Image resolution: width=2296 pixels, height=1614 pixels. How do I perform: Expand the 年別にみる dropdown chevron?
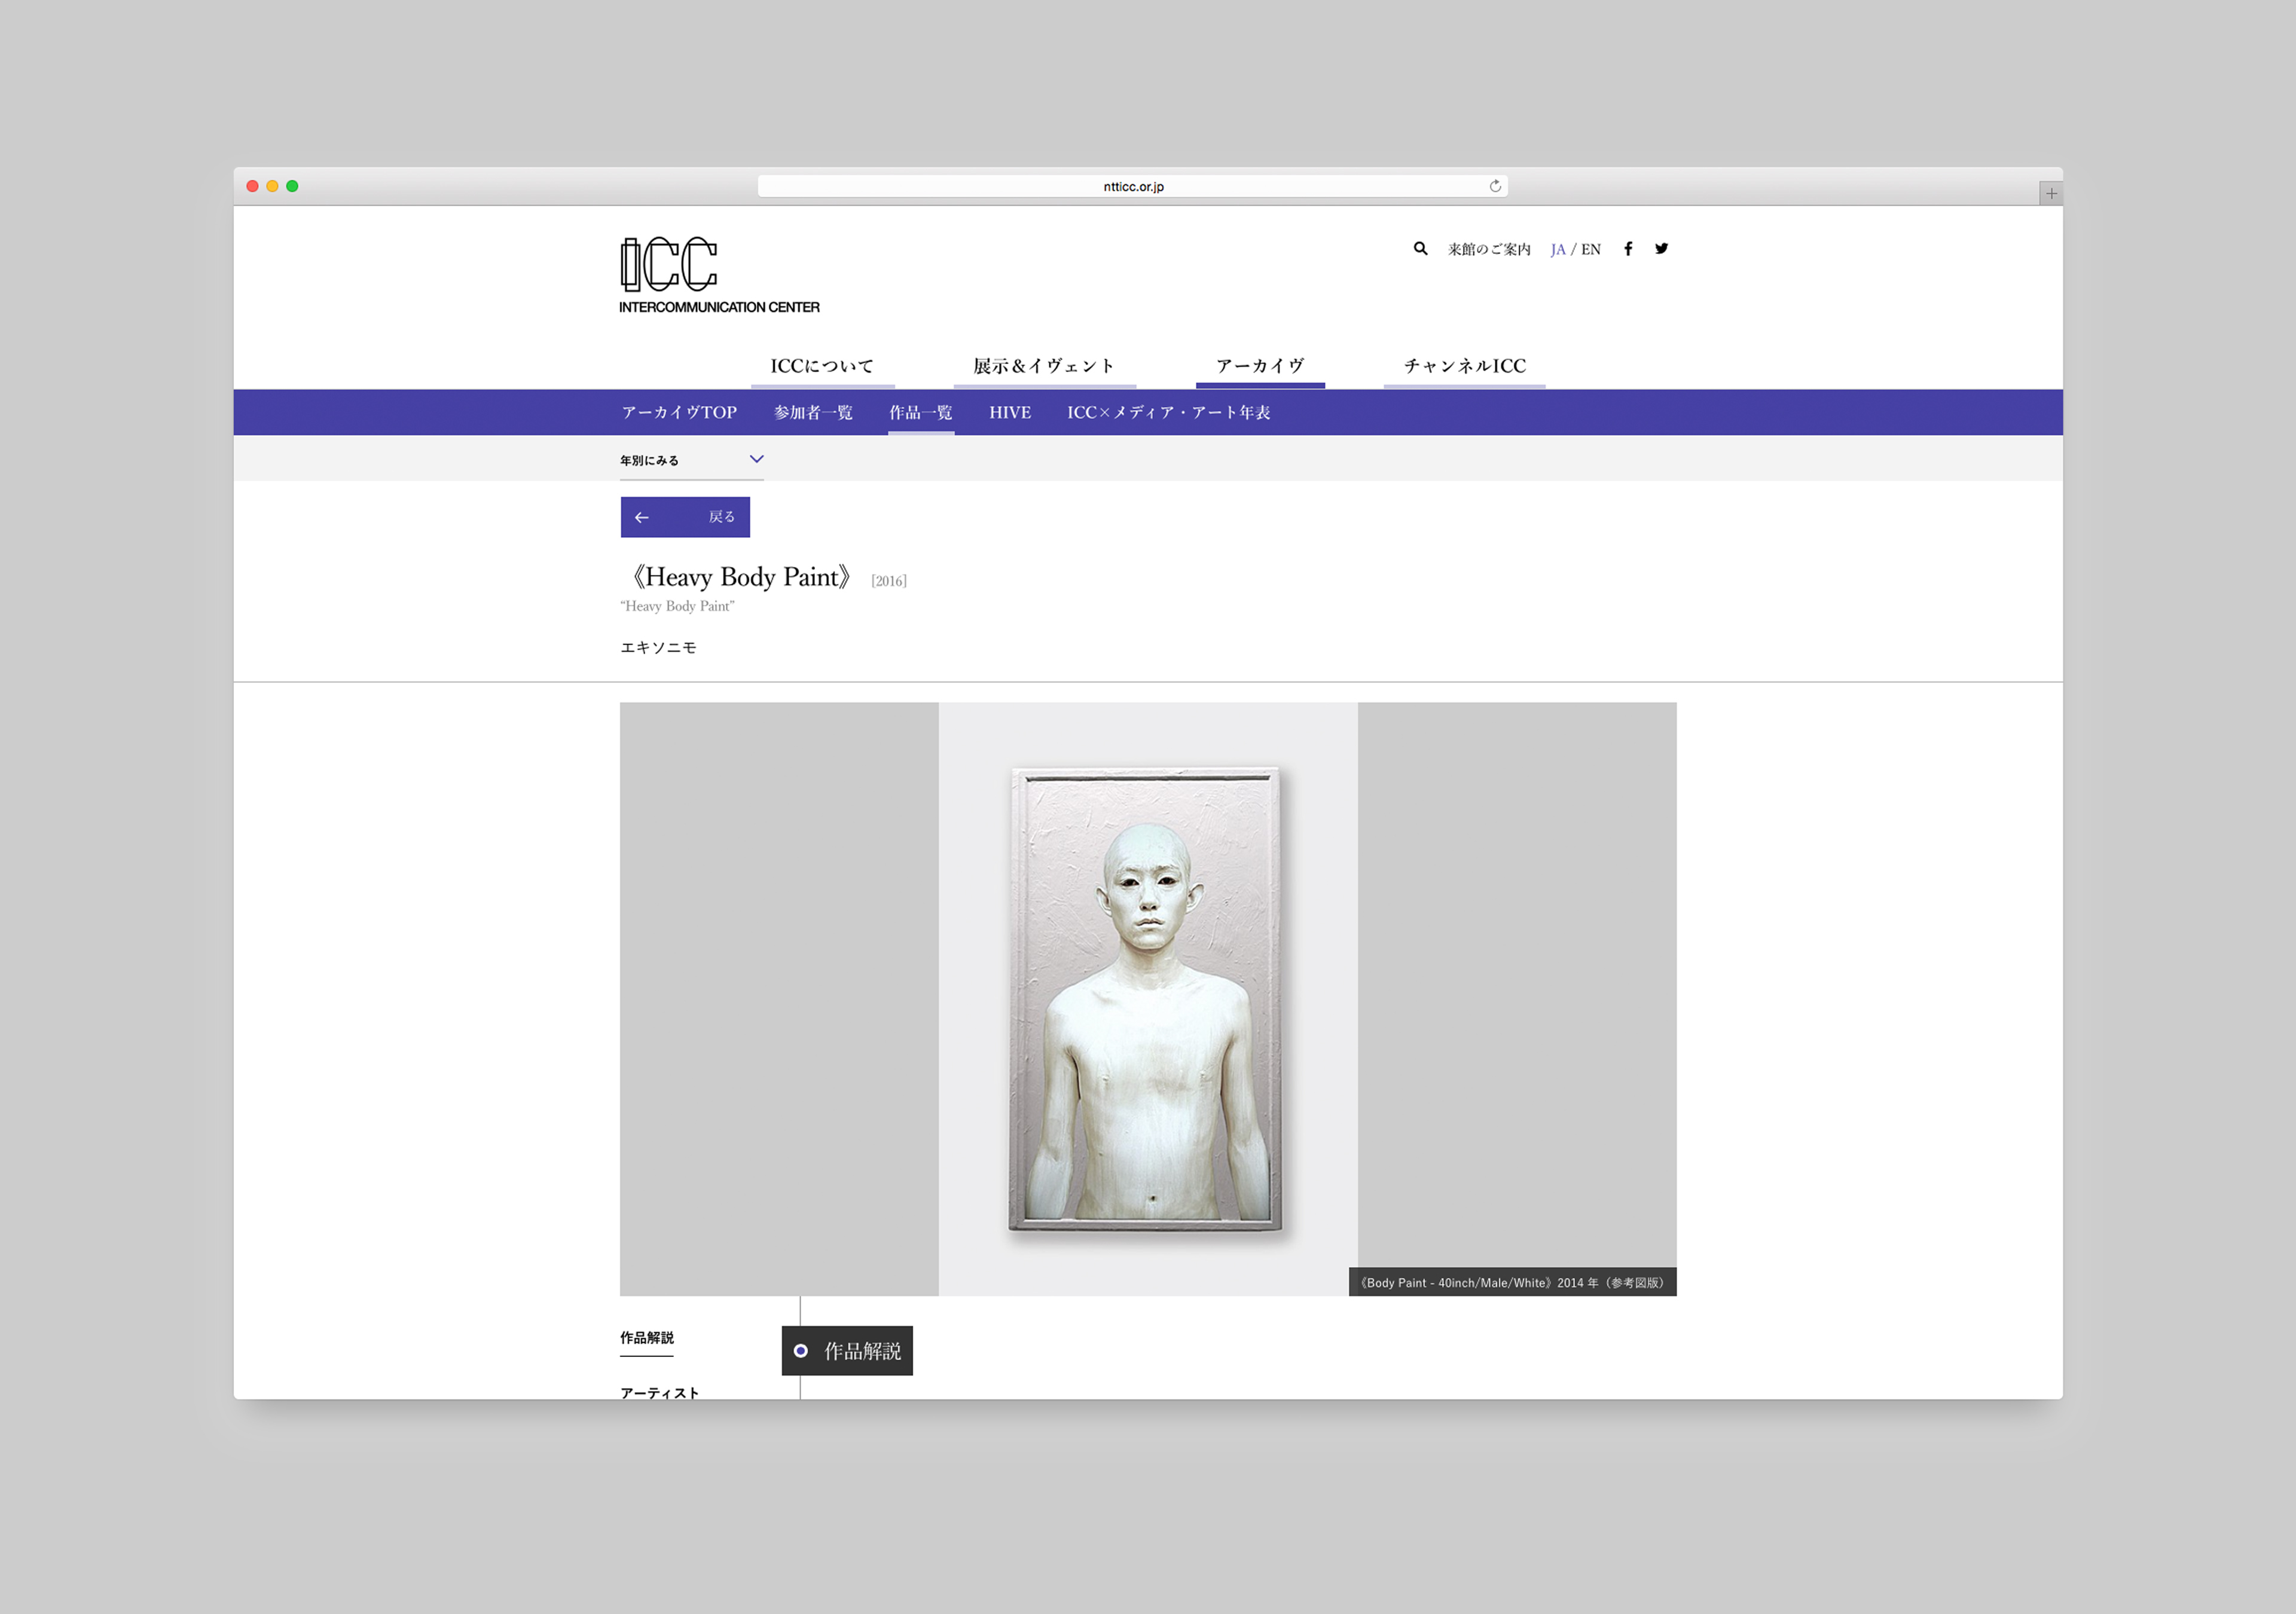click(756, 459)
